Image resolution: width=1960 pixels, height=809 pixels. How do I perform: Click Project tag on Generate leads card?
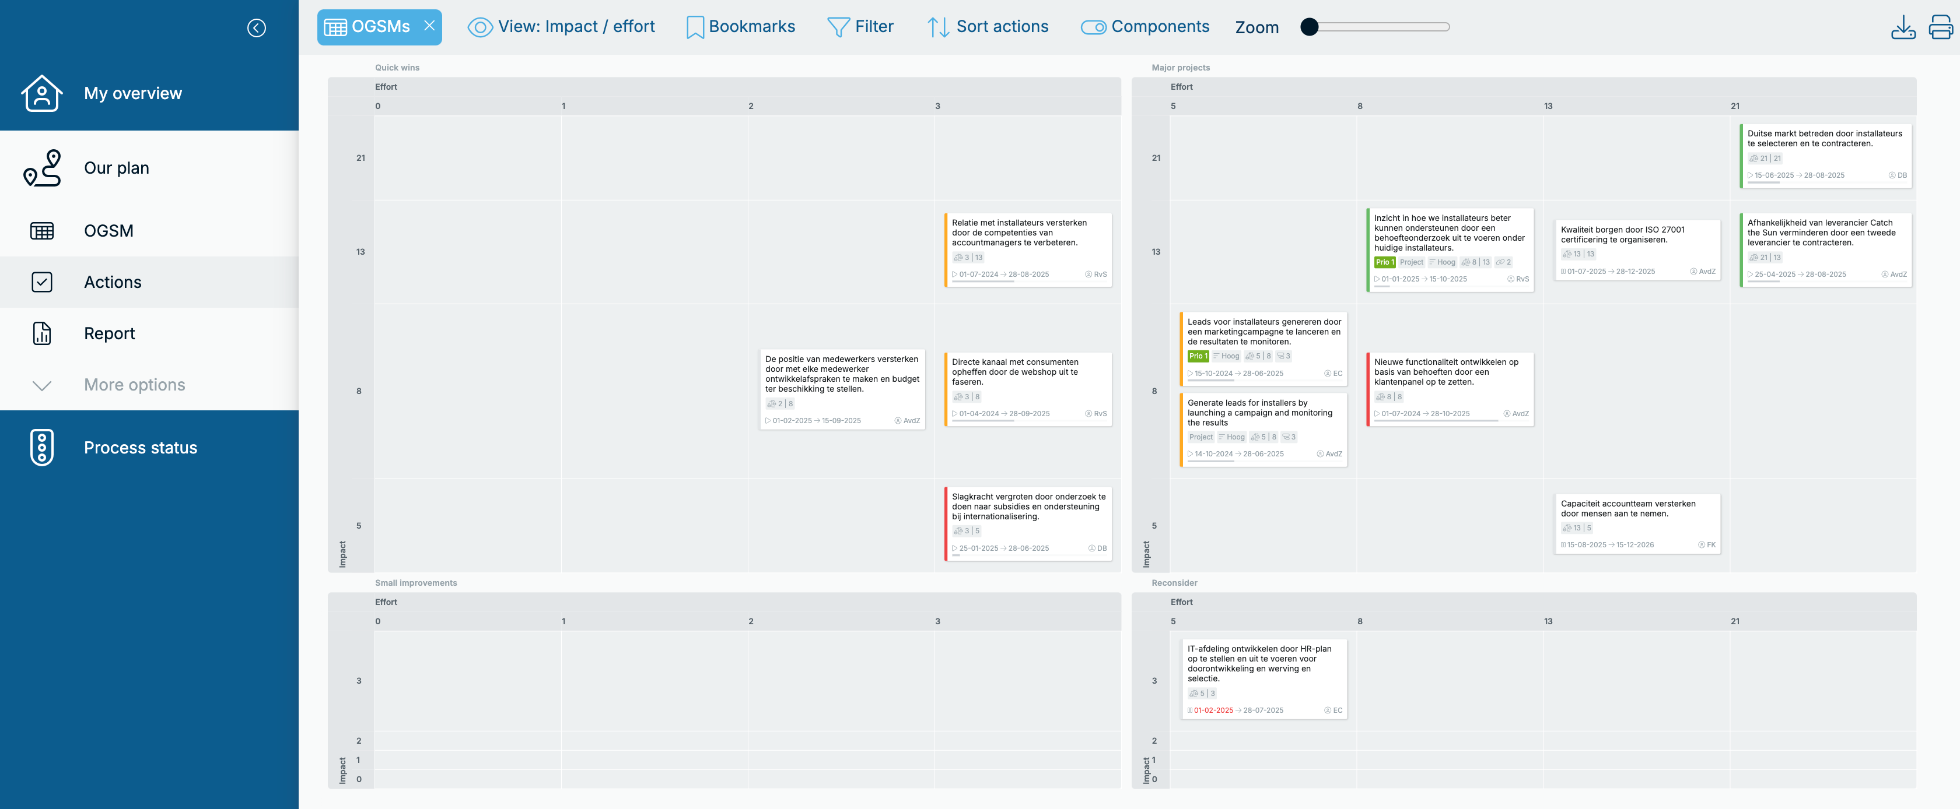click(x=1201, y=437)
